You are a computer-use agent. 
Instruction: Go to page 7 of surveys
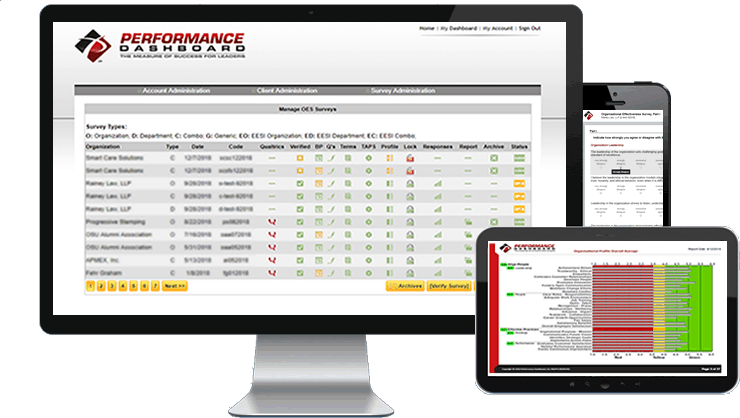(155, 286)
